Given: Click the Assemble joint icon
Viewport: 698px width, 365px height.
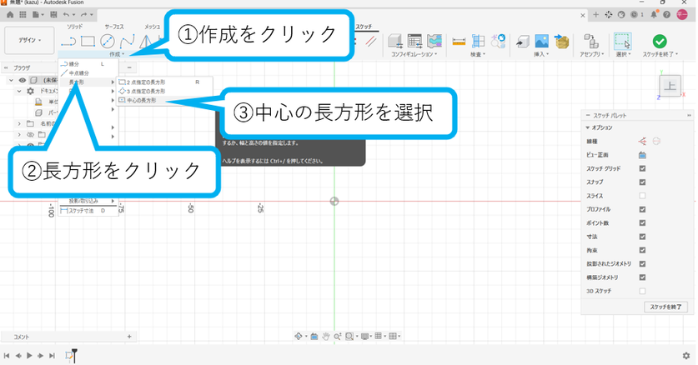Looking at the screenshot, I should (x=591, y=41).
